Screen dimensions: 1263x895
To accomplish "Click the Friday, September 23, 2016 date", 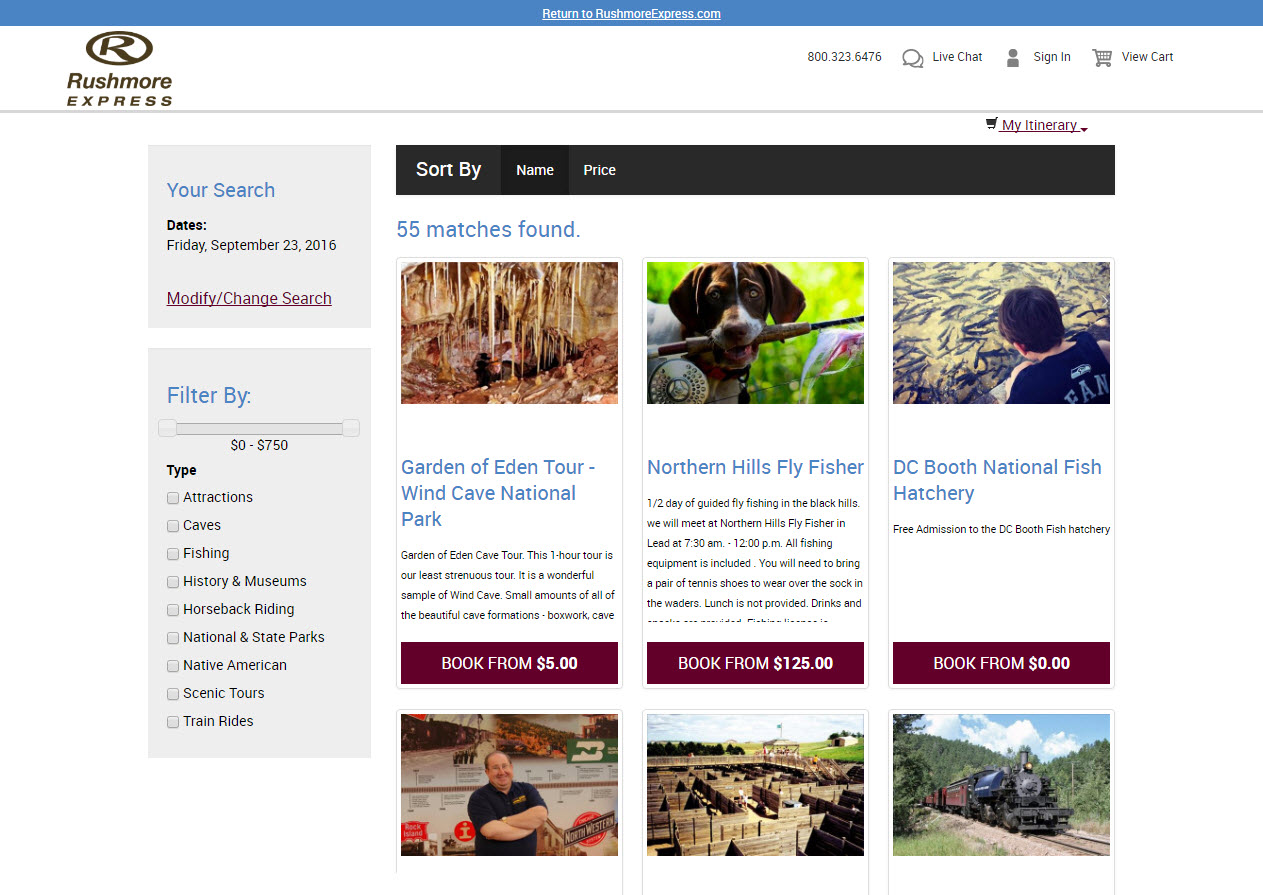I will coord(251,245).
